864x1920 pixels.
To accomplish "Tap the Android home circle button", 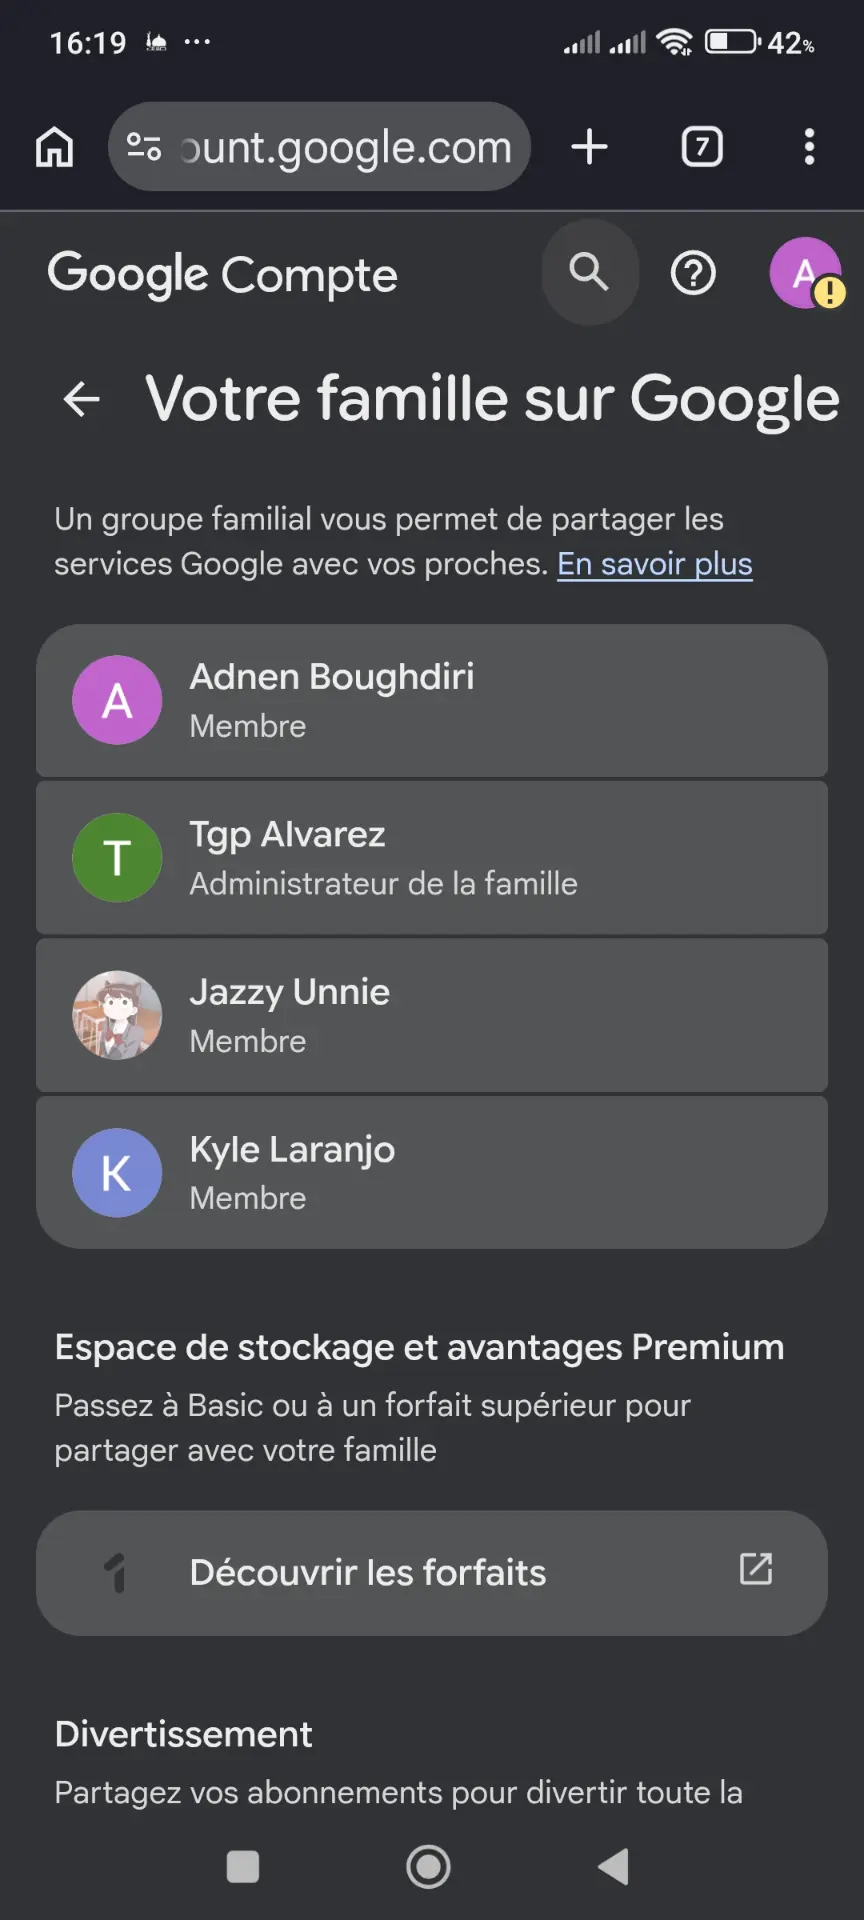I will 428,1866.
